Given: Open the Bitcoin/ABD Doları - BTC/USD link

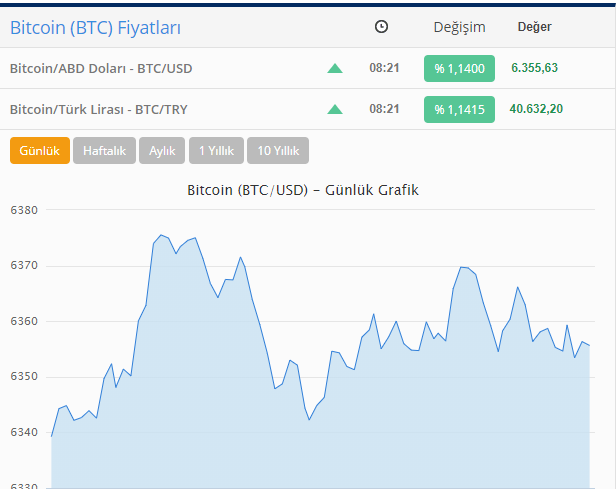Looking at the screenshot, I should 101,68.
